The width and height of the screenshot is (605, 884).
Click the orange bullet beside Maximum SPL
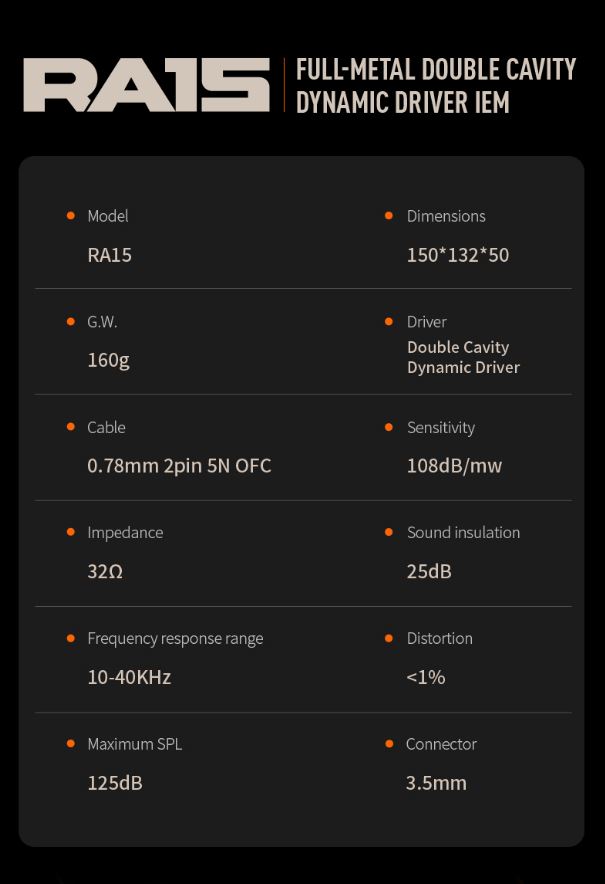[x=70, y=744]
